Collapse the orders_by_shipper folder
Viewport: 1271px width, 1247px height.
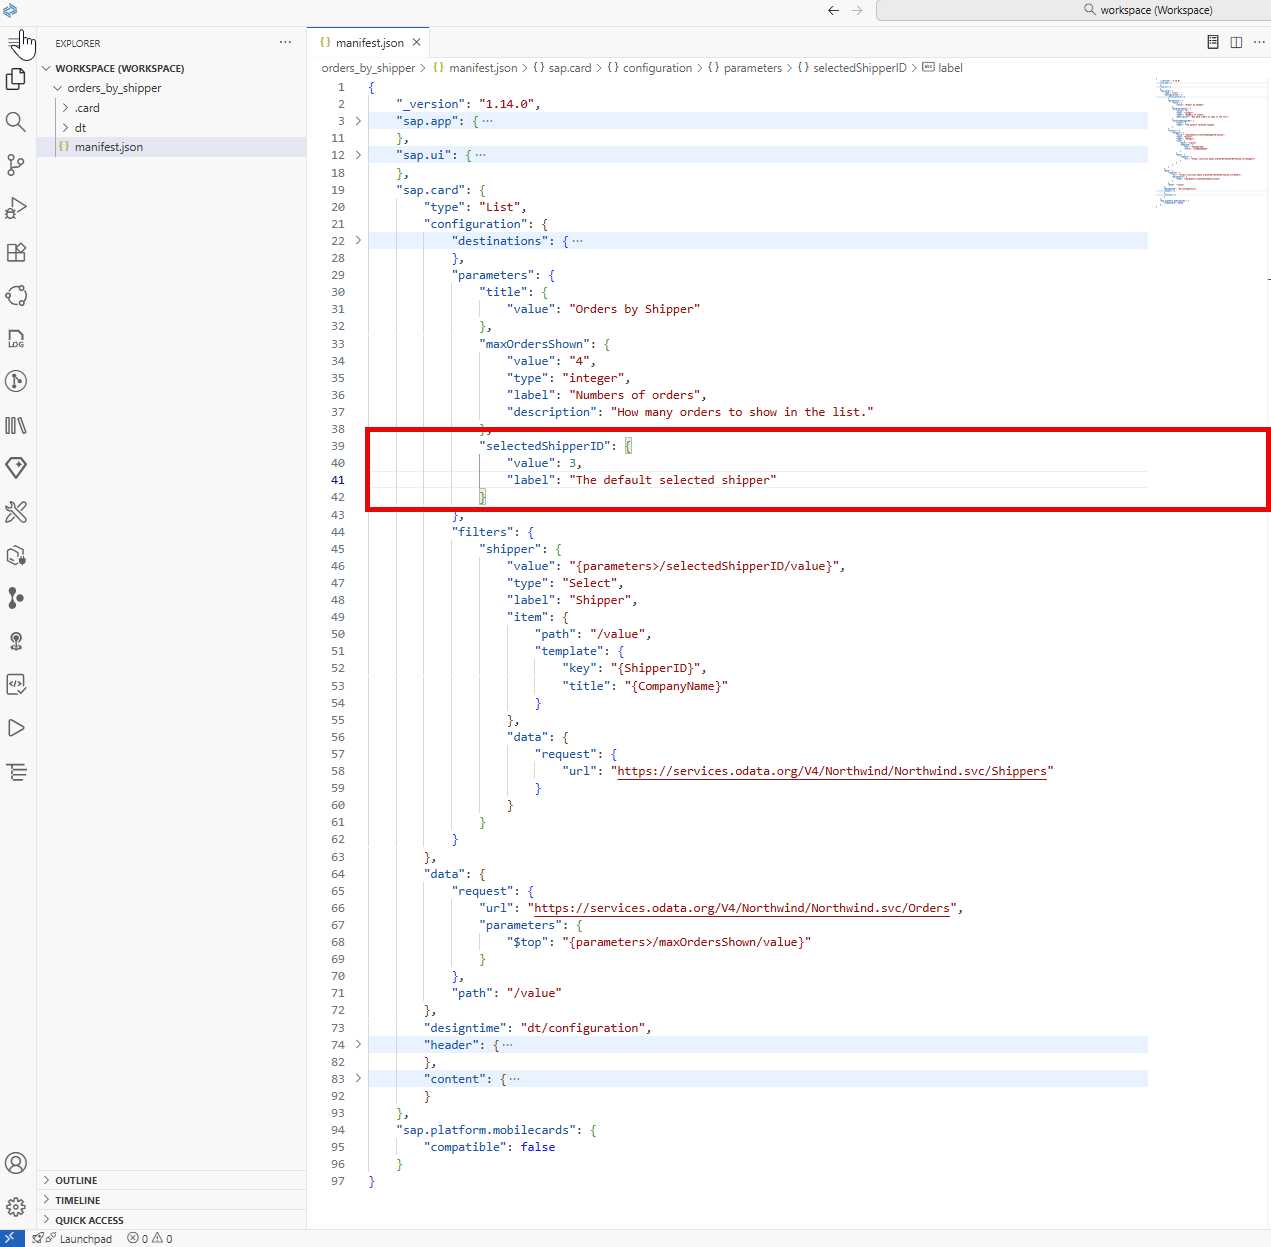(x=58, y=88)
